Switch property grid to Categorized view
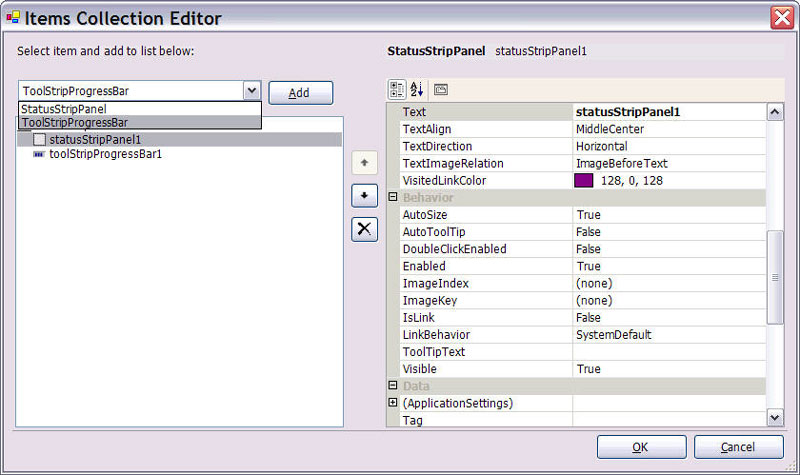Viewport: 800px width, 475px height. click(x=397, y=90)
